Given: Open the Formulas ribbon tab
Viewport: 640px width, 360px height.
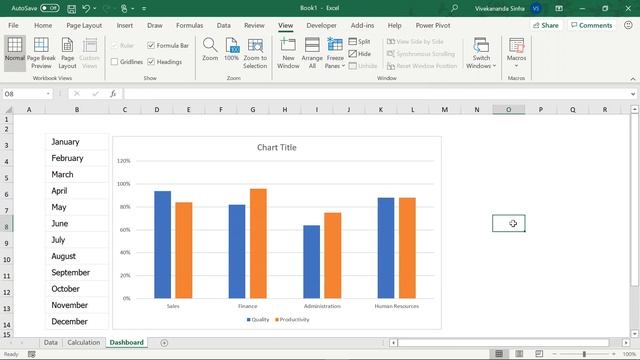Looking at the screenshot, I should [x=189, y=25].
